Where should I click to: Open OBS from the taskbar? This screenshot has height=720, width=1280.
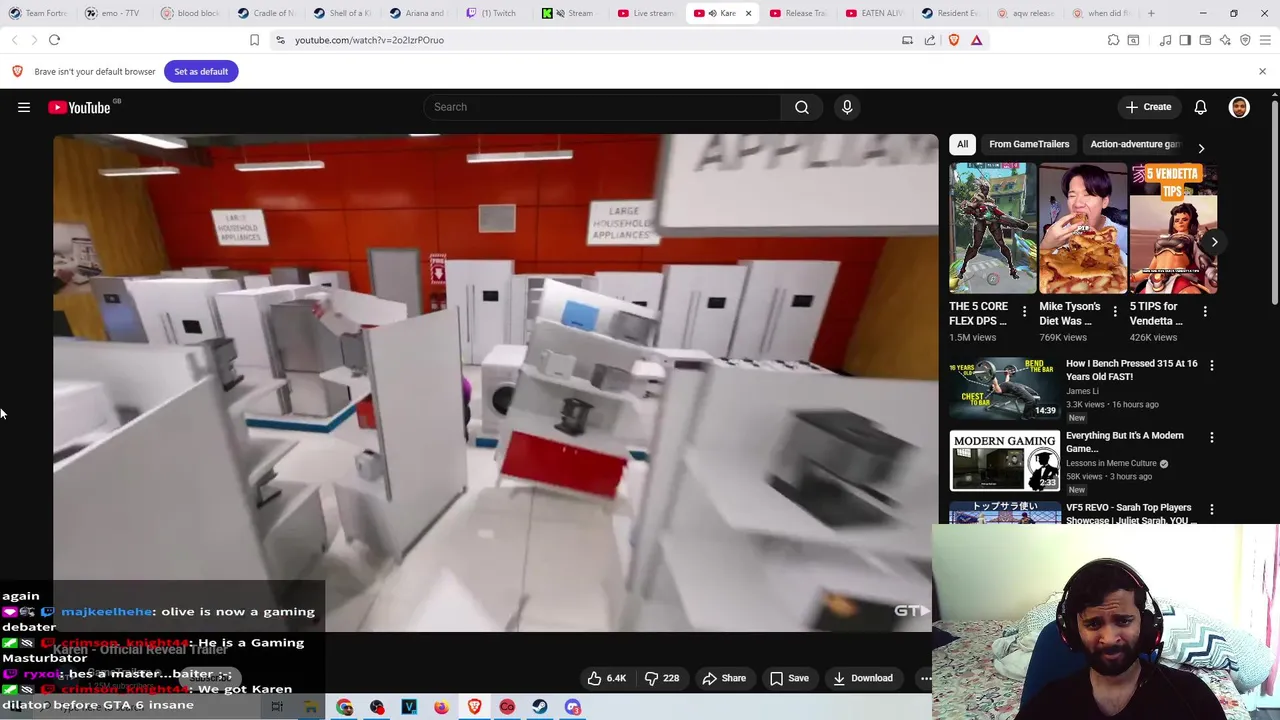pos(377,707)
